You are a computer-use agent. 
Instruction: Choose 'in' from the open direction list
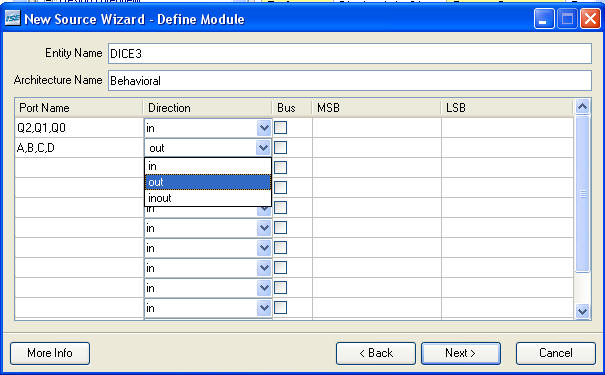click(x=208, y=166)
